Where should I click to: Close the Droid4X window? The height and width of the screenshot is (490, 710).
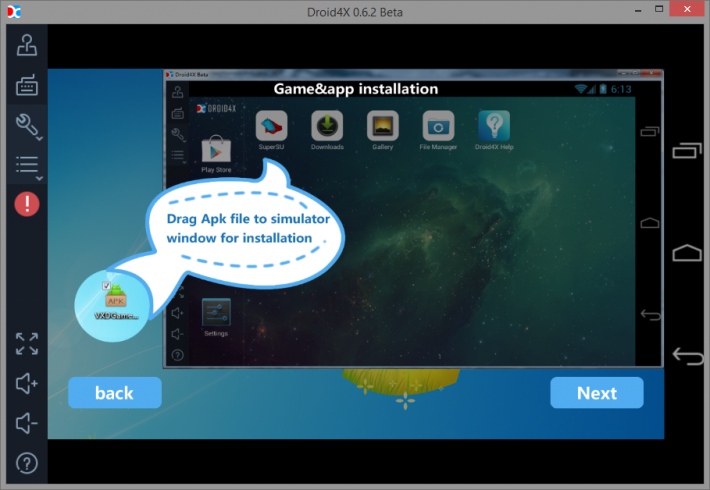[687, 9]
